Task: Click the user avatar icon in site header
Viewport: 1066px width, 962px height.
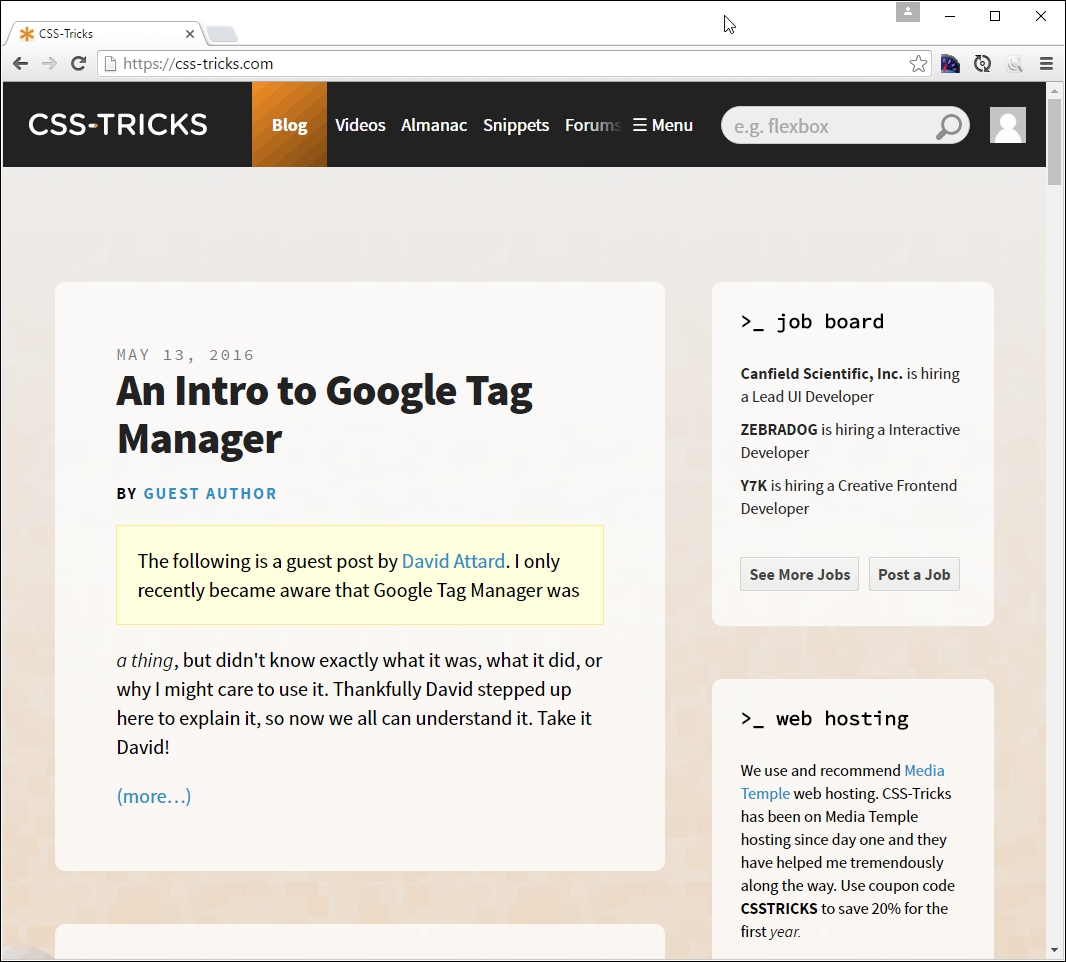Action: click(1007, 124)
